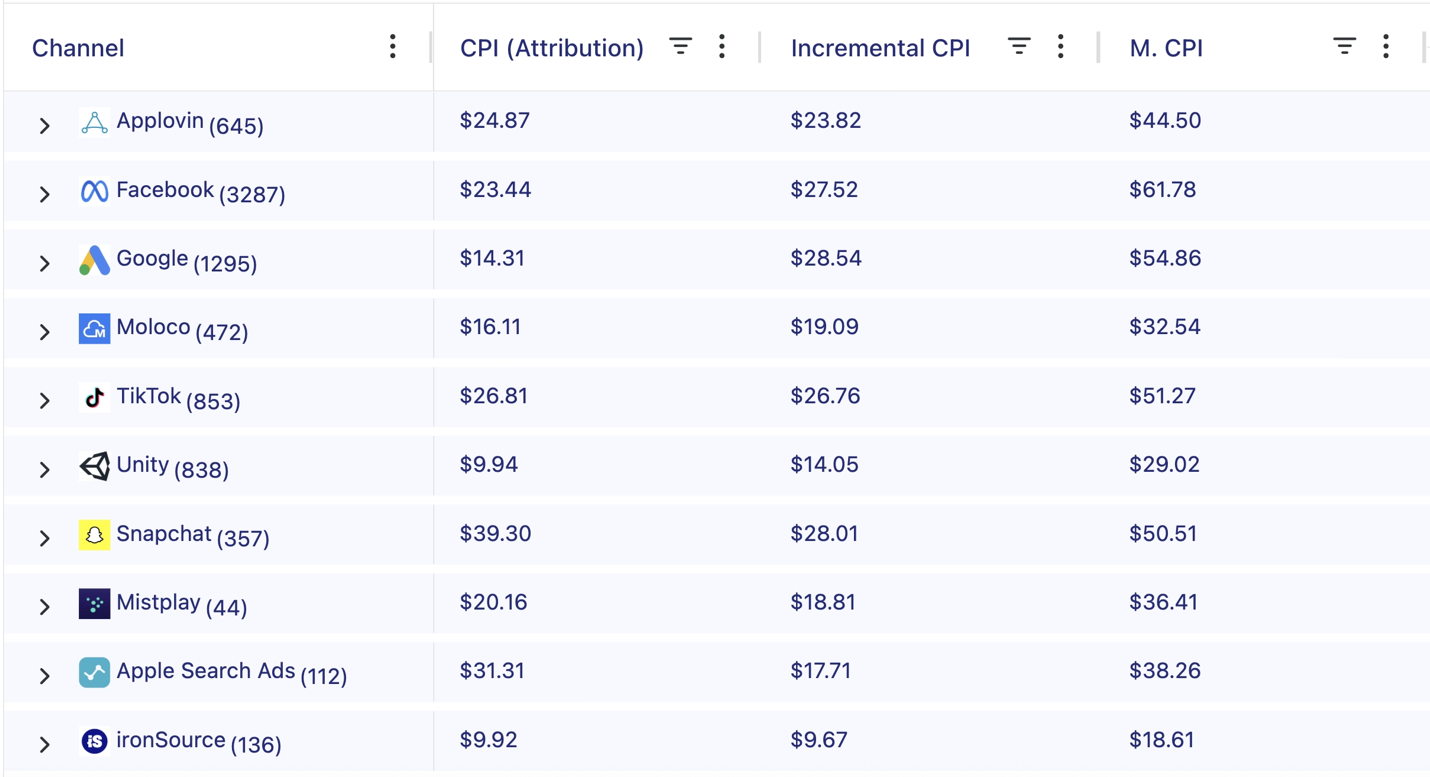Open filter for Incremental CPI column
1430x777 pixels.
click(x=1019, y=46)
